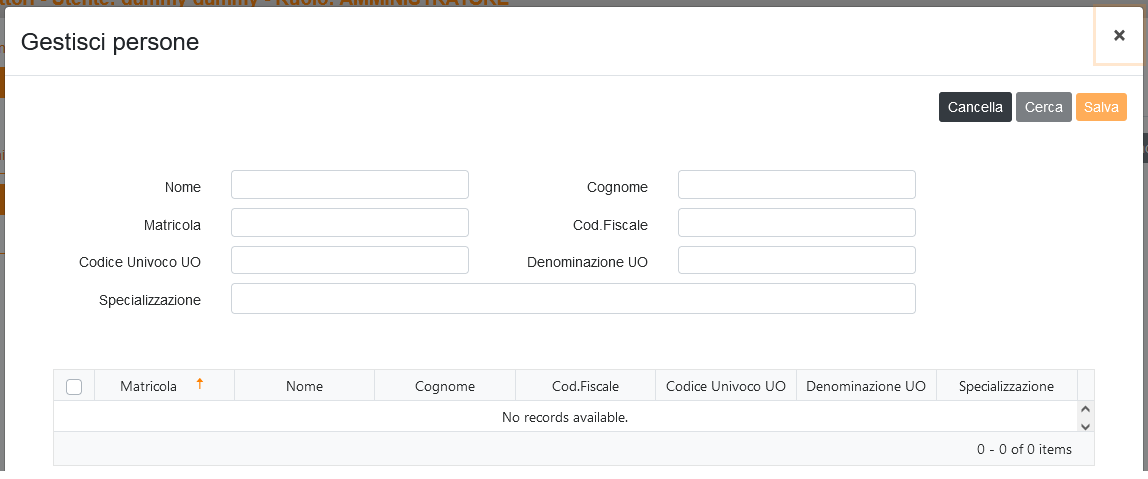The width and height of the screenshot is (1148, 479).
Task: Sort table by Denominazione UO column header
Action: tap(866, 386)
